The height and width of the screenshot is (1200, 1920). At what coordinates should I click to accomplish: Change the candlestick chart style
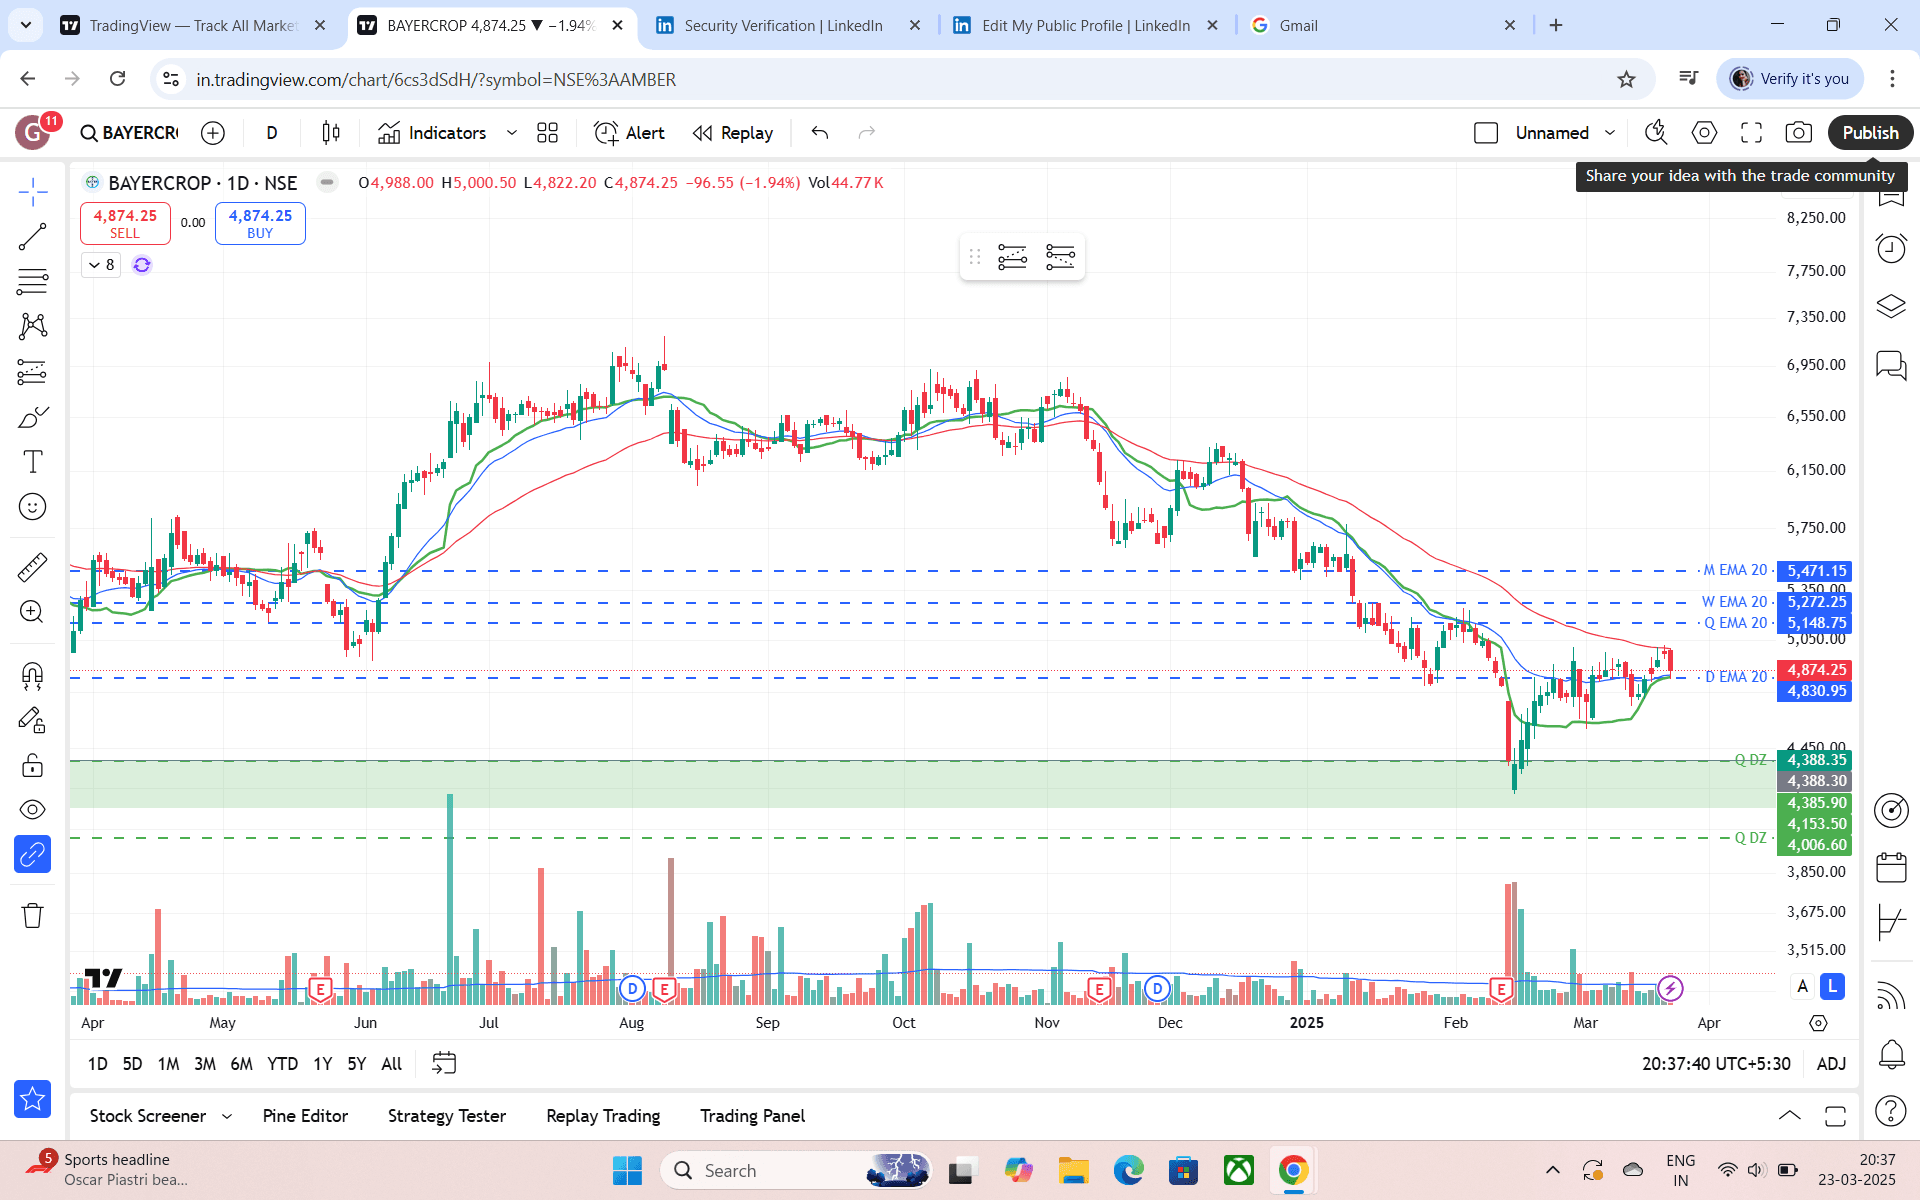click(331, 133)
